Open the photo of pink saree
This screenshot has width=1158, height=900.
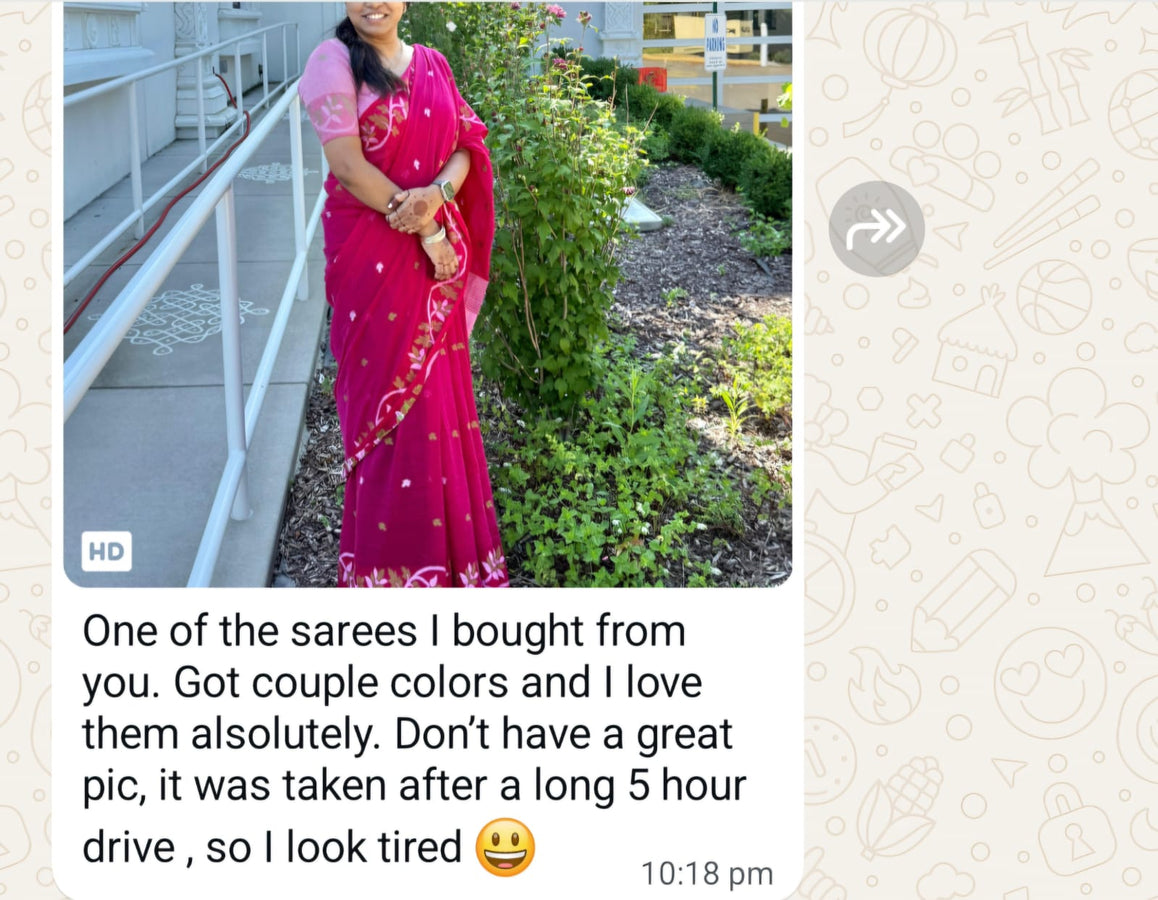click(x=428, y=294)
